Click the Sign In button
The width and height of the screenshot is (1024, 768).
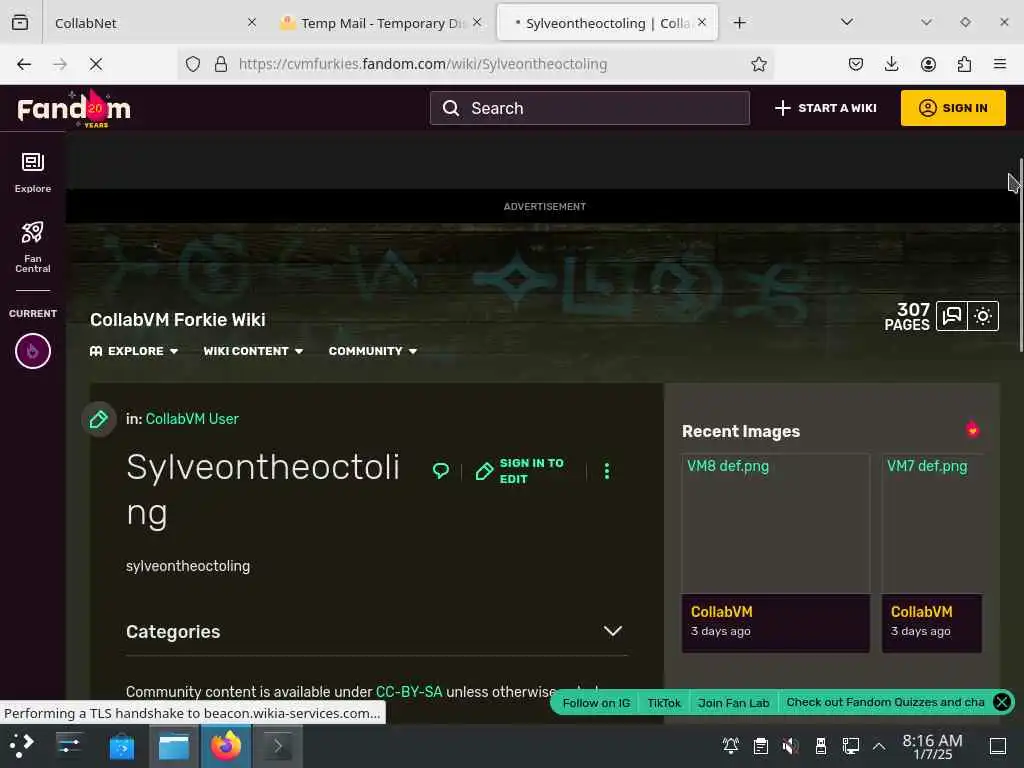tap(953, 108)
